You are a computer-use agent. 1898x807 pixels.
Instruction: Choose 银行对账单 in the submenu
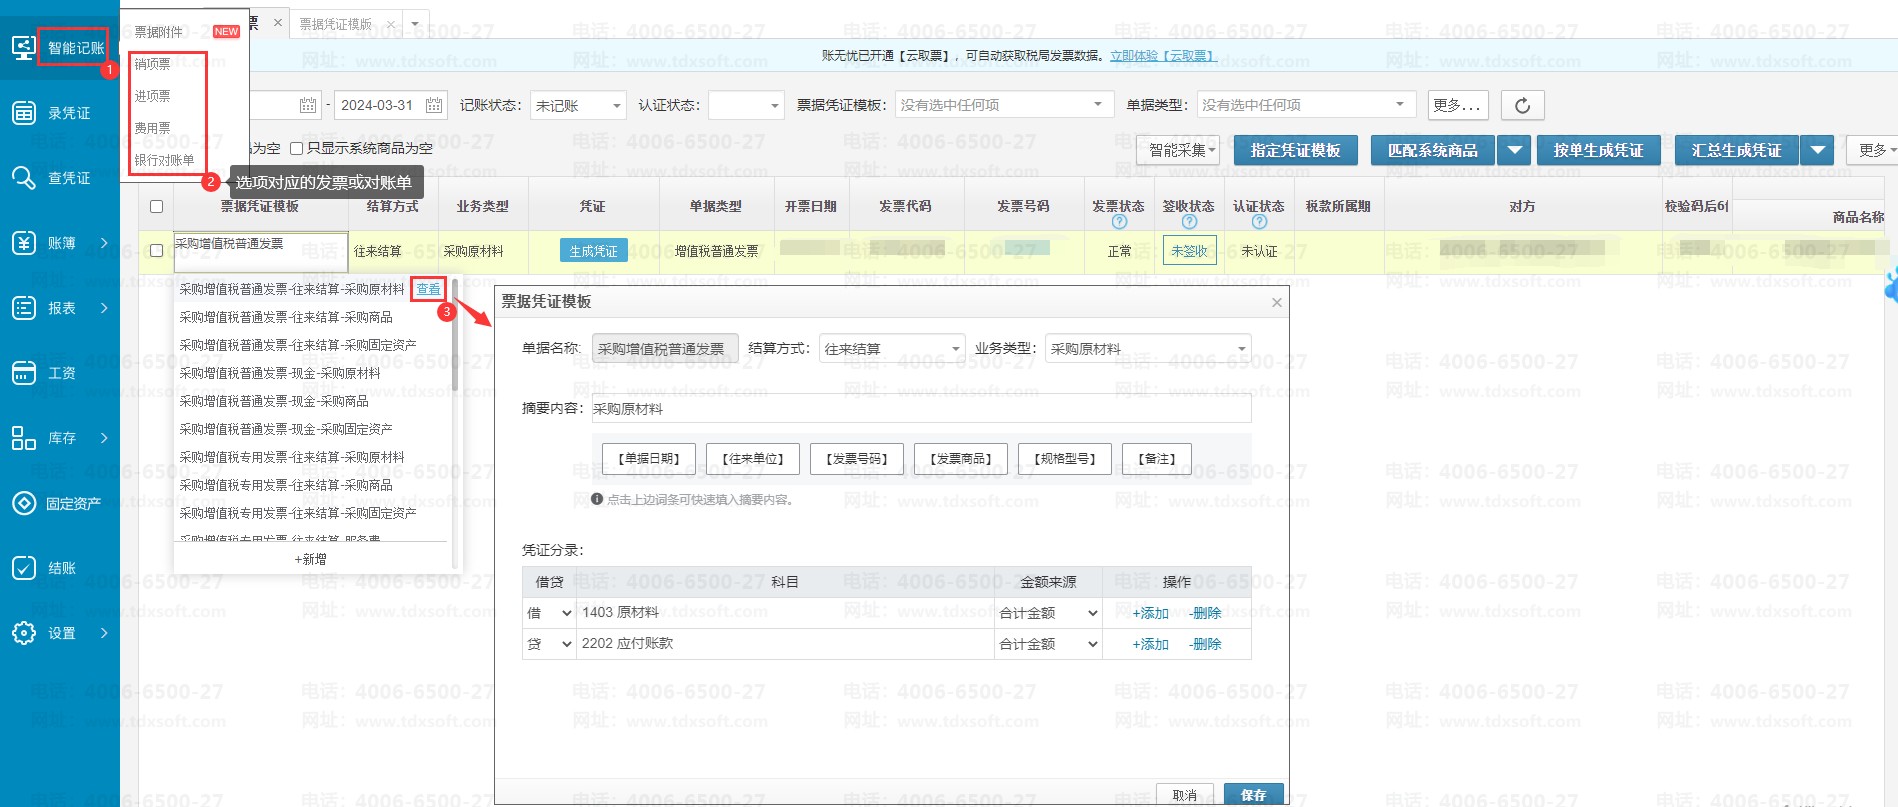click(x=165, y=160)
